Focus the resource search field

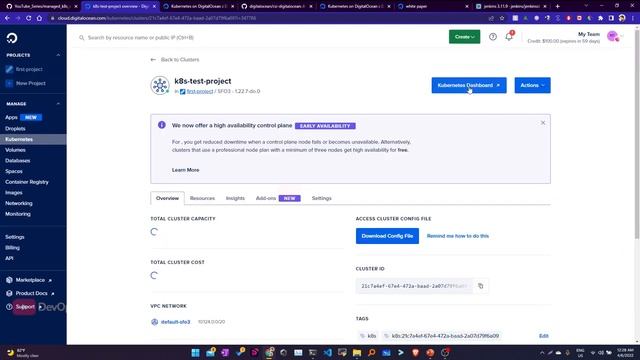(x=261, y=38)
